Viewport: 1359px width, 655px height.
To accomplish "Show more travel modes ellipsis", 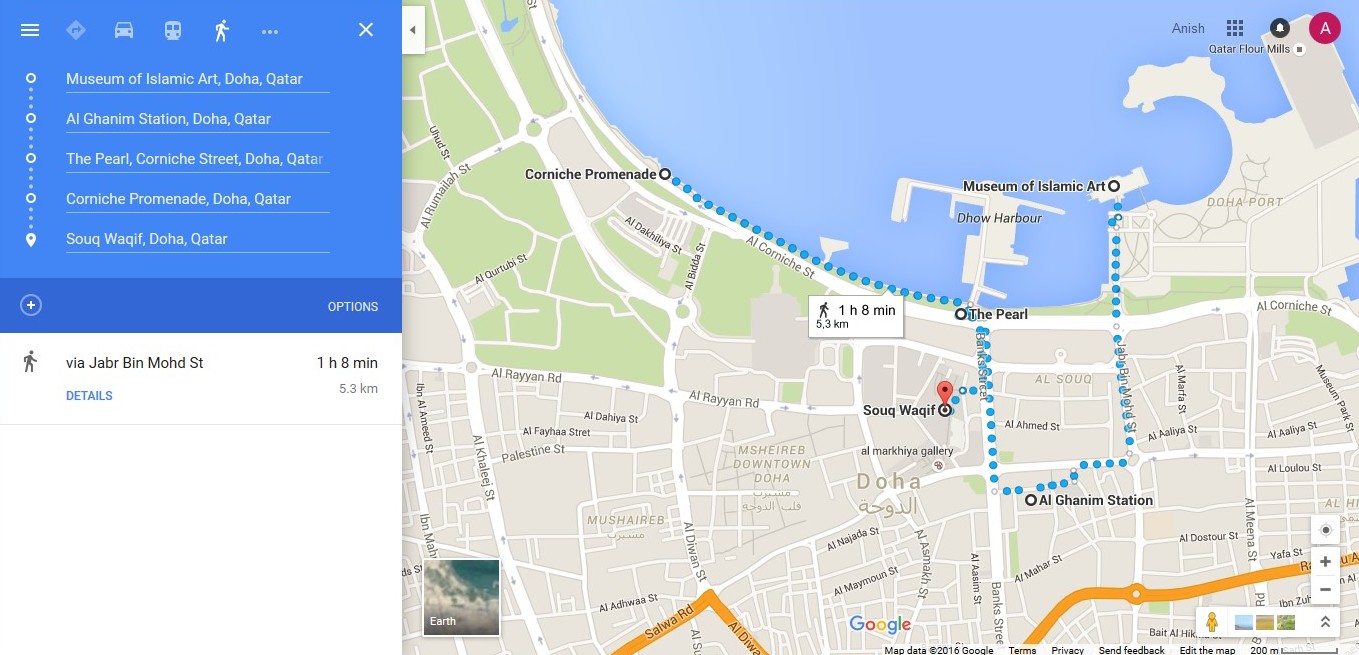I will click(270, 31).
